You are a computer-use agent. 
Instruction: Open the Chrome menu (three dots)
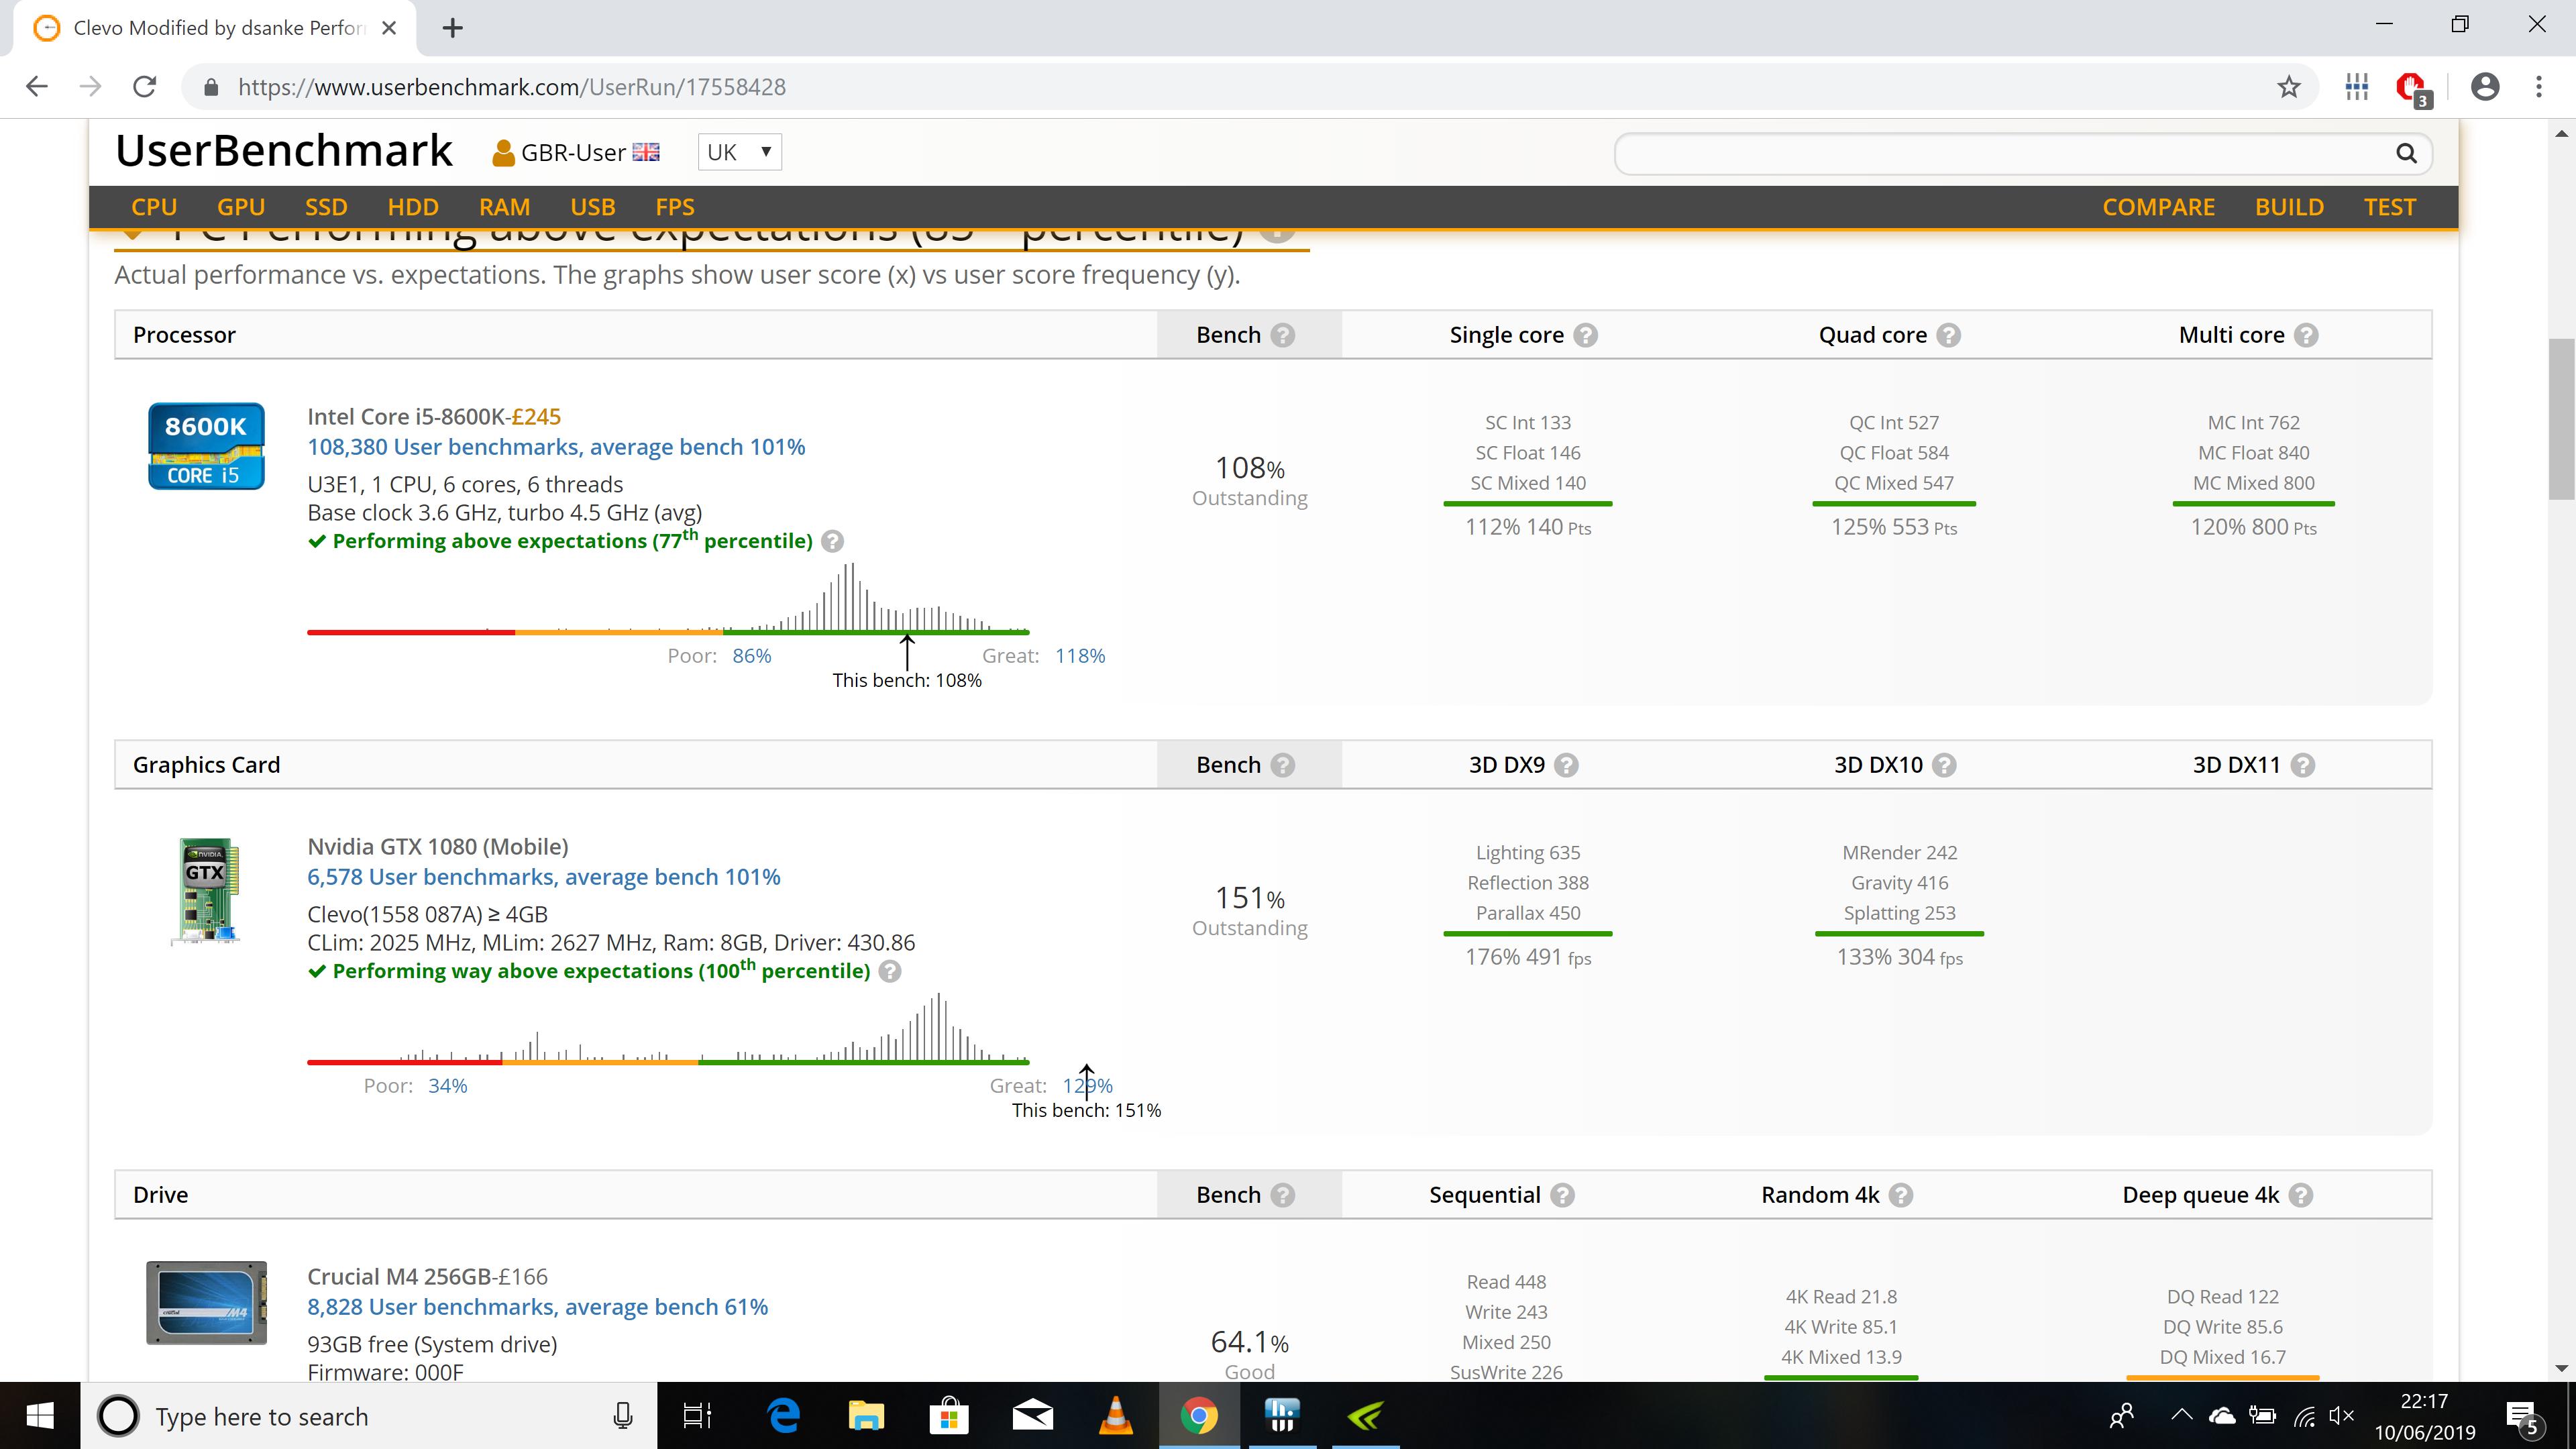tap(2538, 87)
